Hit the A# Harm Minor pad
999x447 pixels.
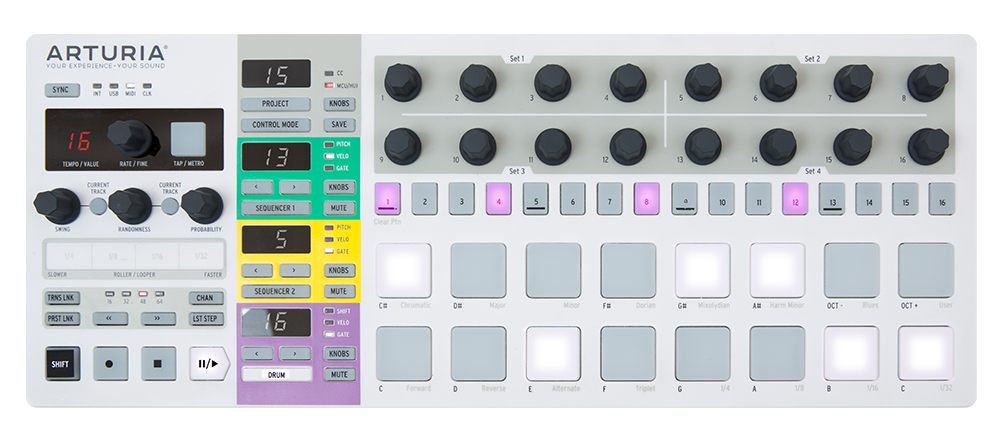click(777, 270)
